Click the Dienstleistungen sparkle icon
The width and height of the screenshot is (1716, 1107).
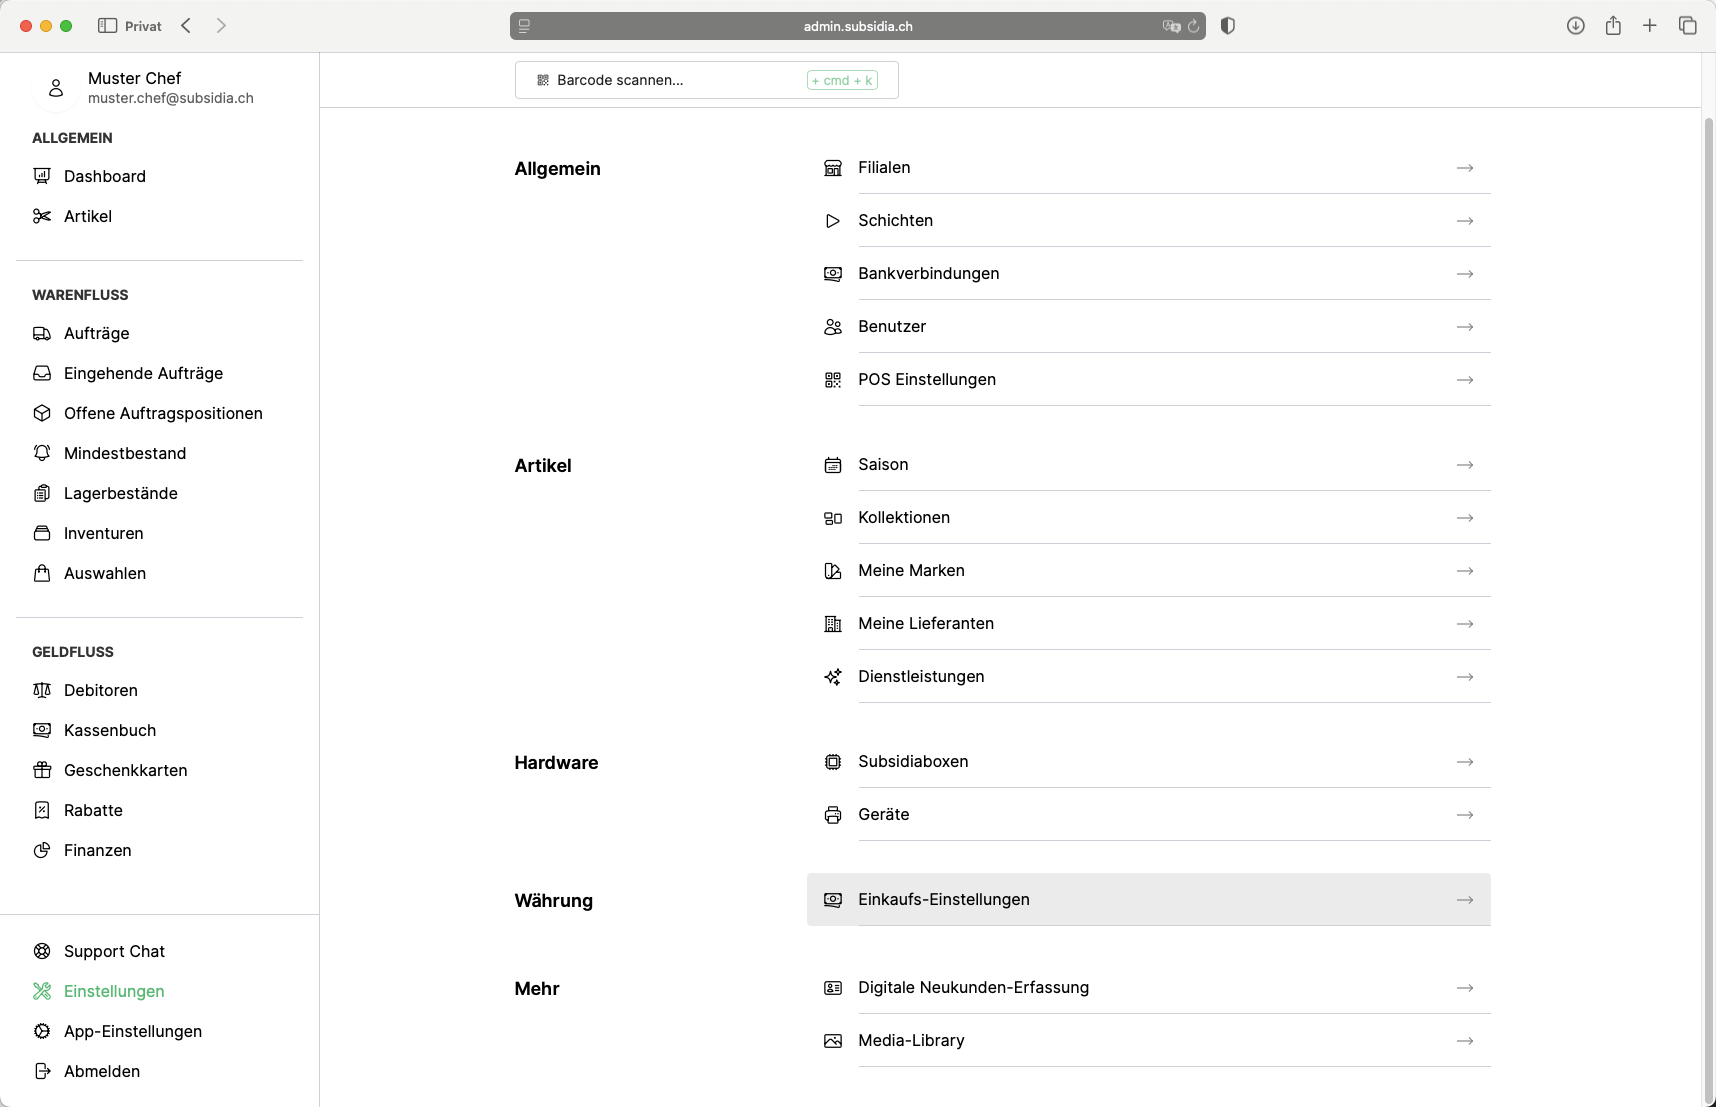point(832,677)
